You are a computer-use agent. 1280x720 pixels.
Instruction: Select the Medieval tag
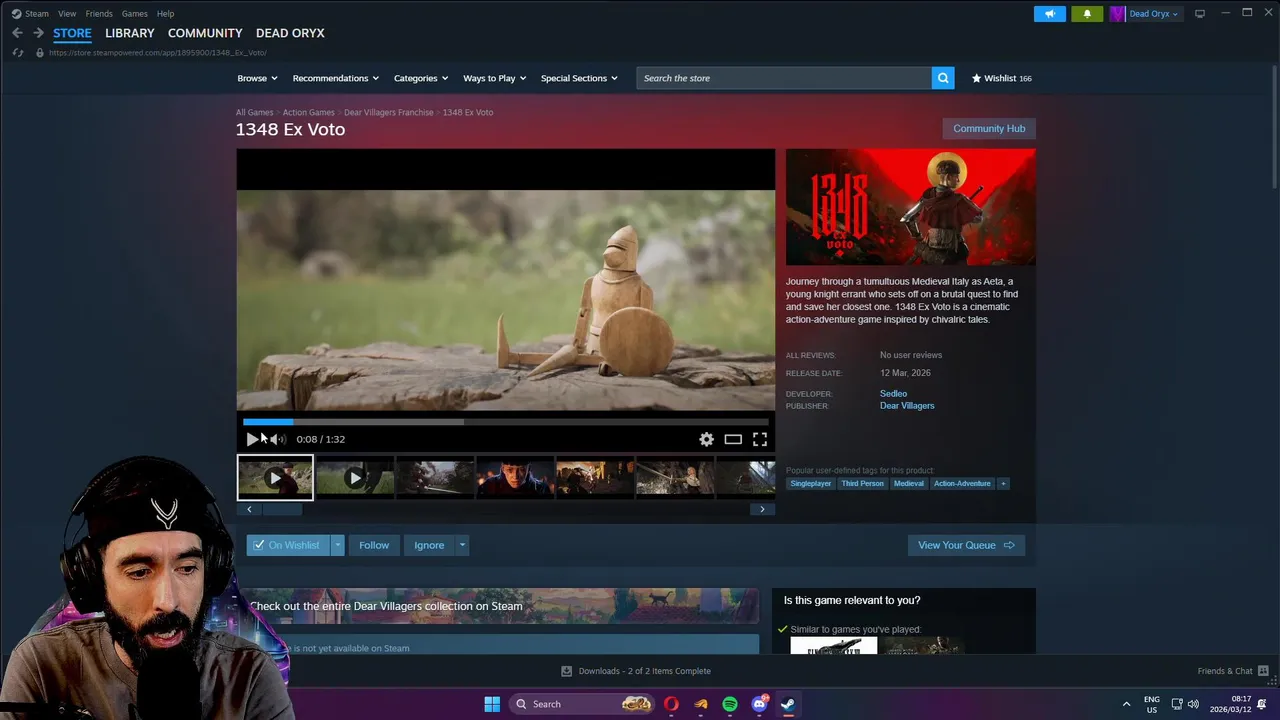(909, 483)
